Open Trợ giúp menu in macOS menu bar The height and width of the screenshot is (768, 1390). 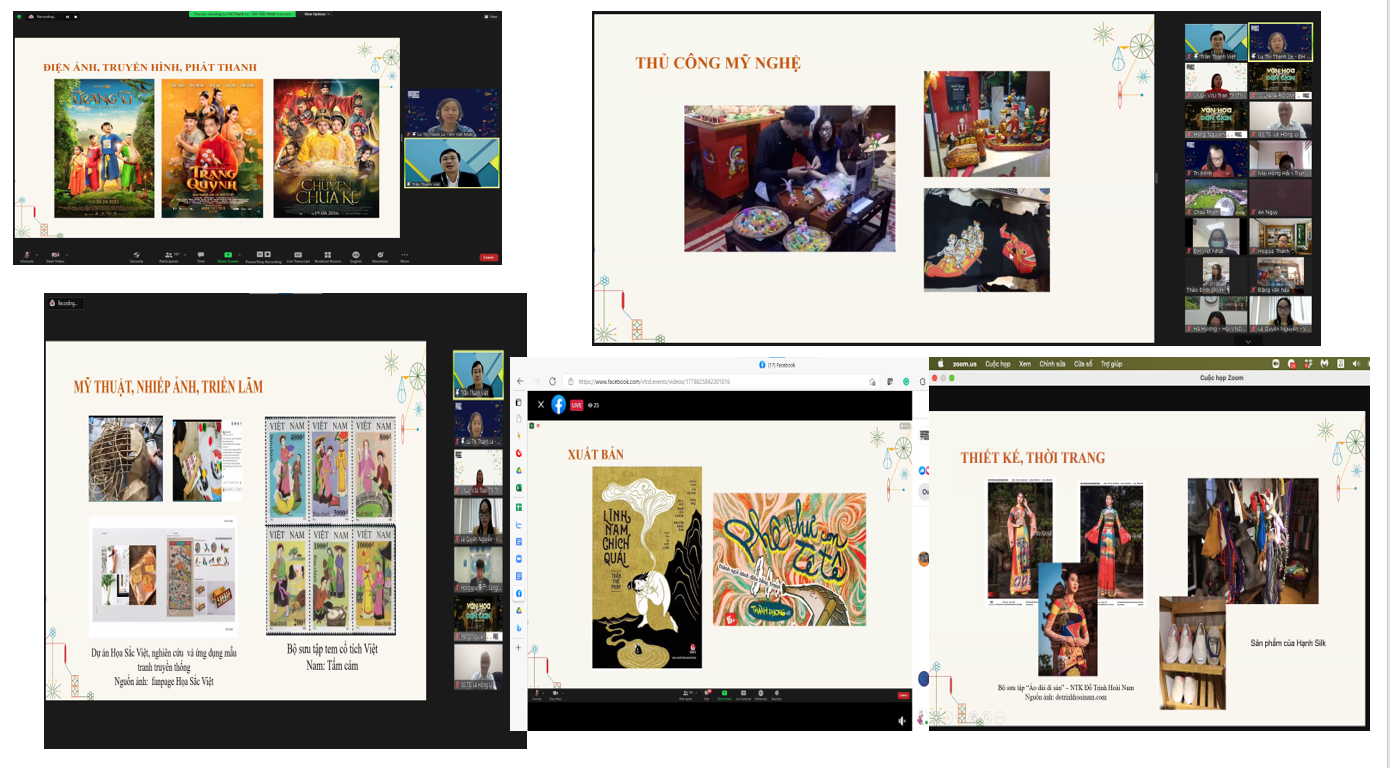pyautogui.click(x=1111, y=364)
